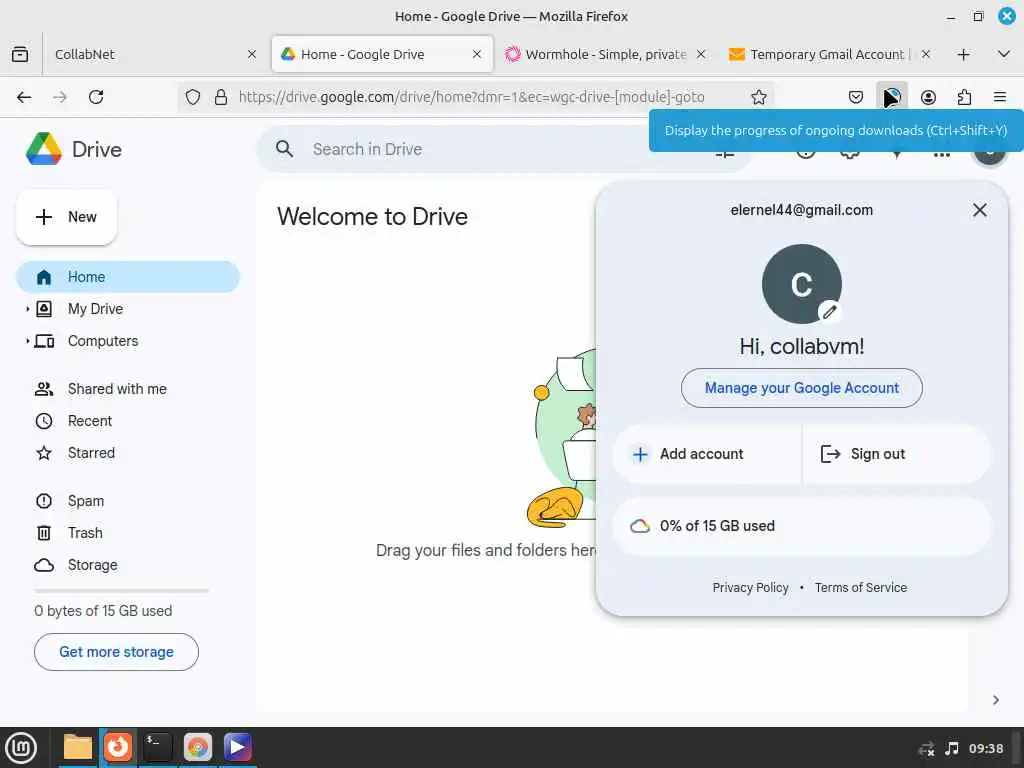Open Shared with me

point(117,389)
